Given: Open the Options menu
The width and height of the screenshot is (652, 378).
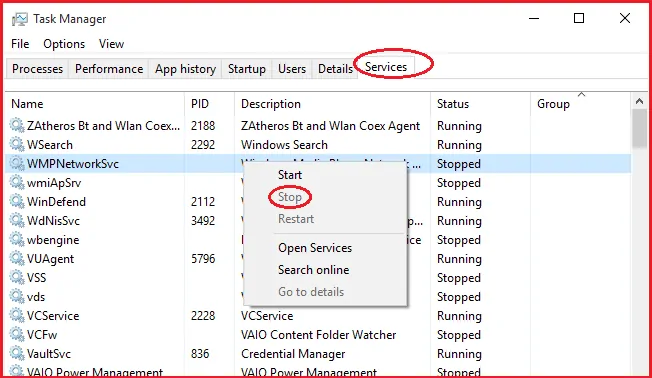Looking at the screenshot, I should coord(64,44).
